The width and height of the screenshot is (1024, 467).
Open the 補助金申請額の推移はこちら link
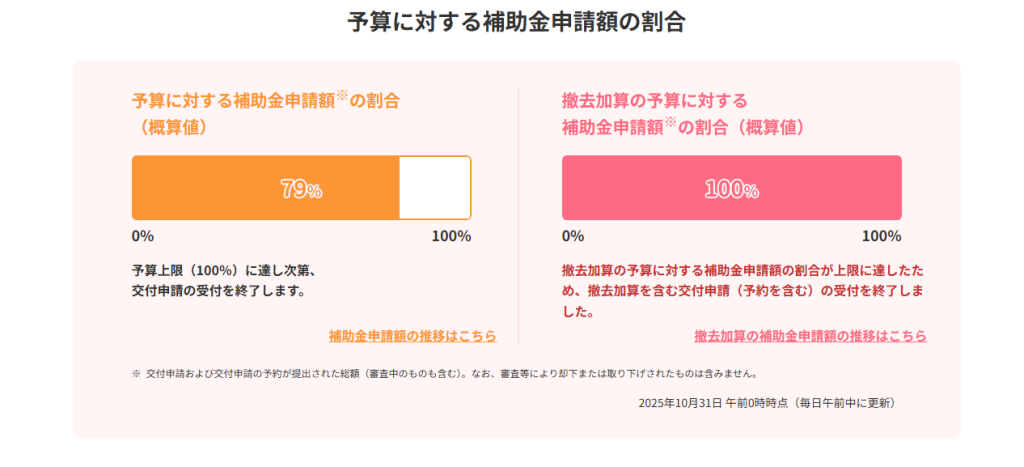click(x=412, y=336)
